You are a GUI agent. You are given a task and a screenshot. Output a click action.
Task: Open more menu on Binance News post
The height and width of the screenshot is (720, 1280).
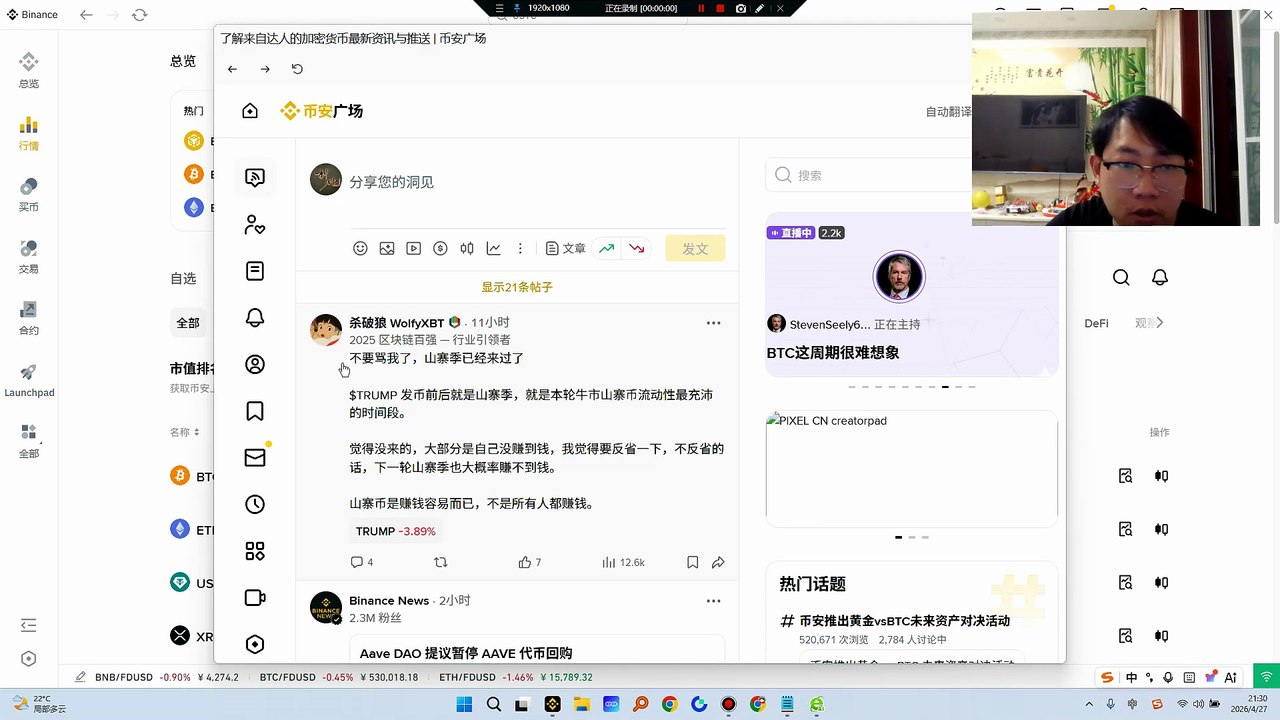tap(713, 601)
